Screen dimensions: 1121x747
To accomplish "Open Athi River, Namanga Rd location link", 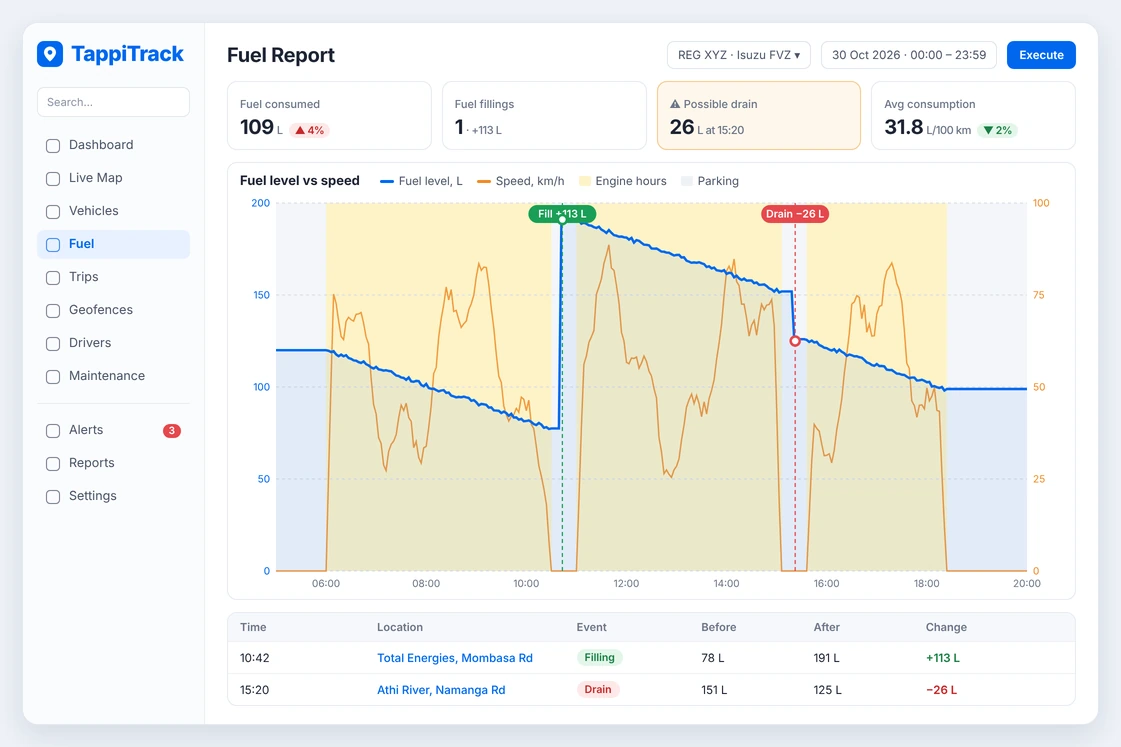I will point(441,690).
